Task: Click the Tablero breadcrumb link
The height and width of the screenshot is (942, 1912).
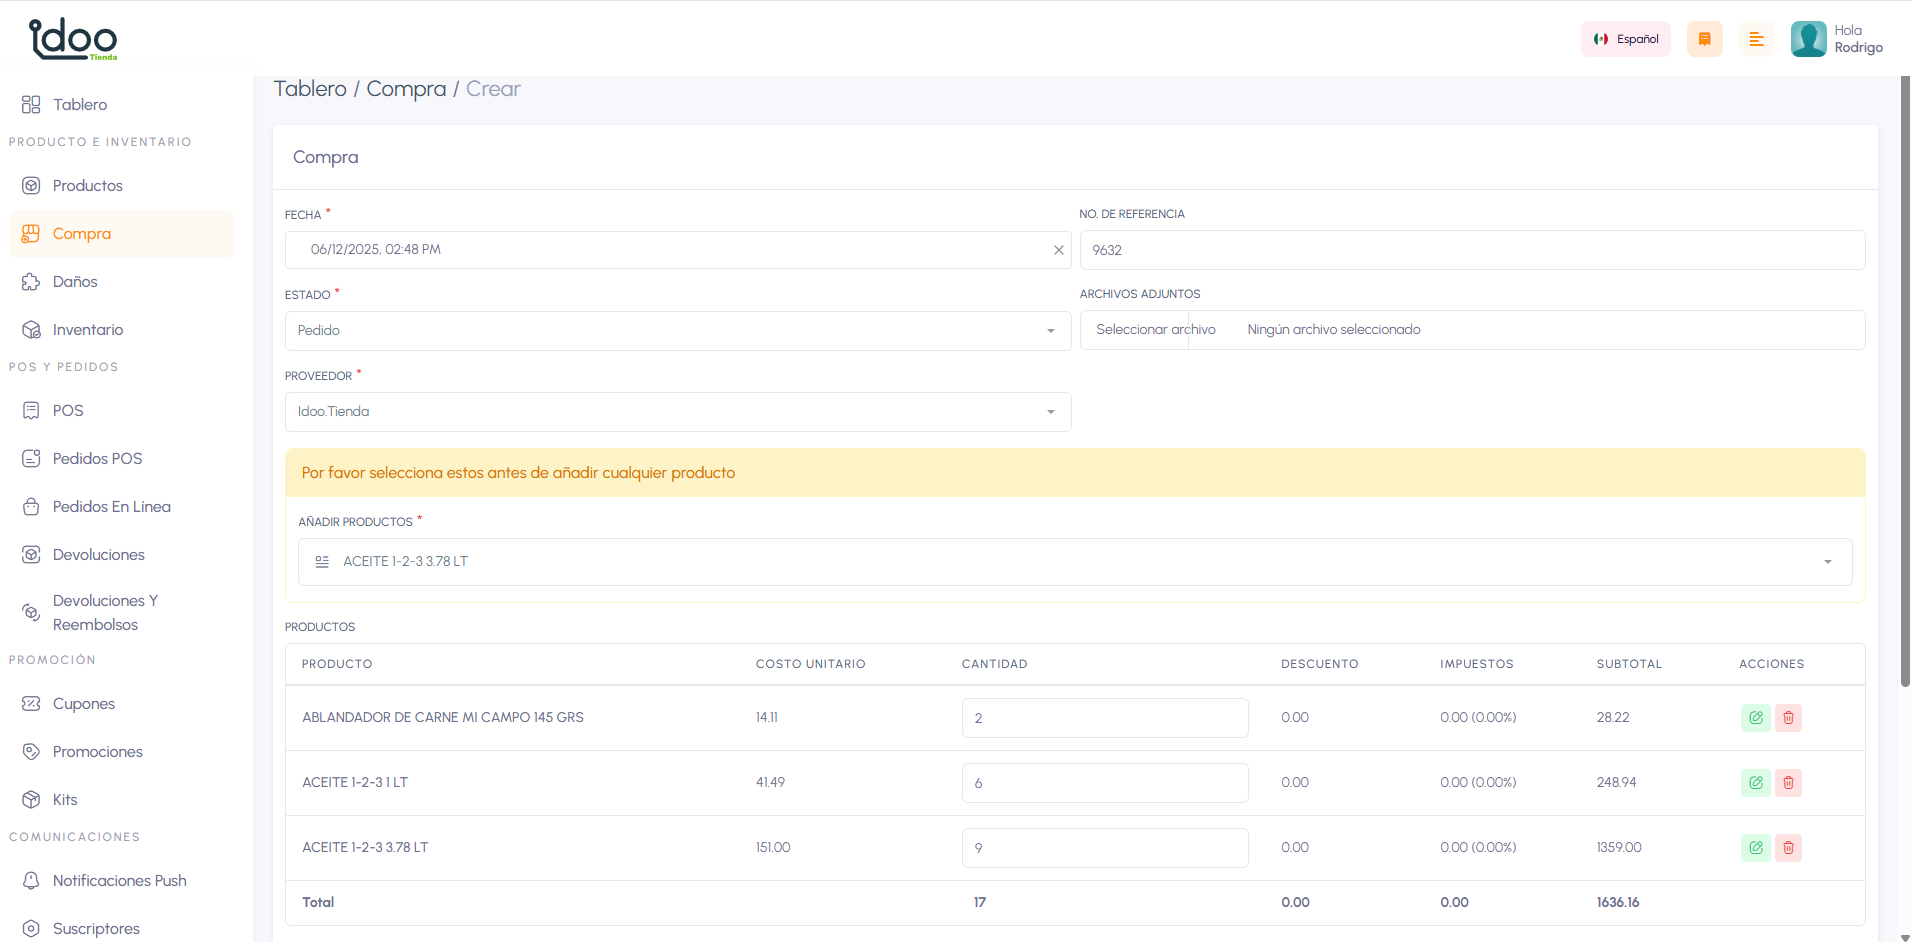Action: pyautogui.click(x=310, y=89)
